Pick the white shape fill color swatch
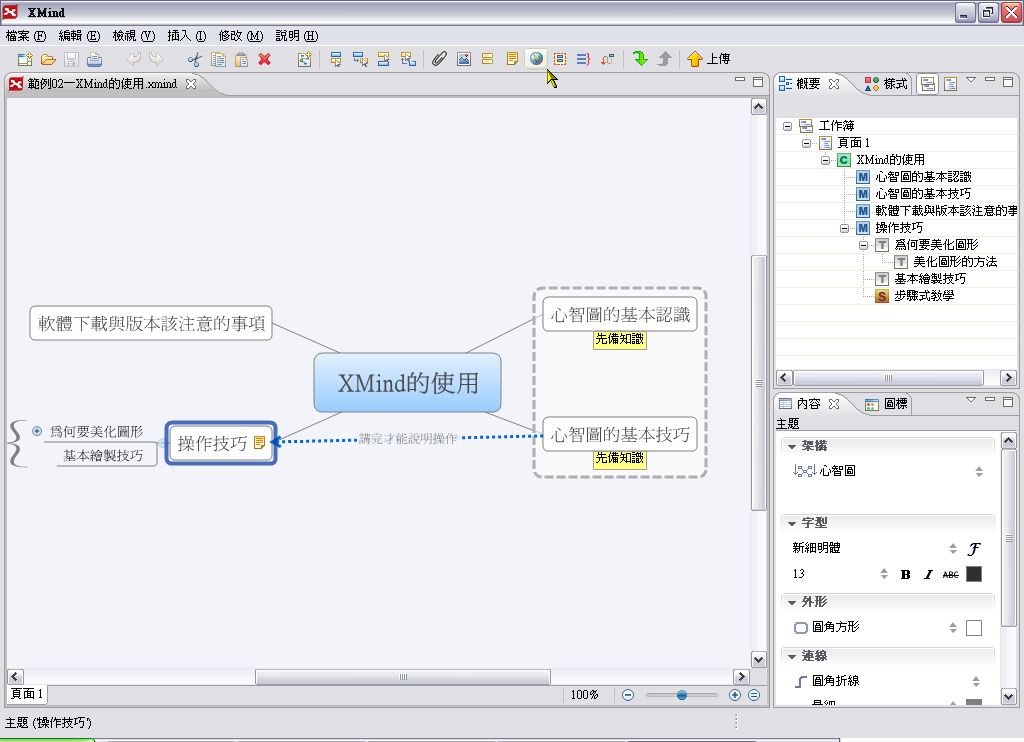The height and width of the screenshot is (742, 1024). pos(973,628)
